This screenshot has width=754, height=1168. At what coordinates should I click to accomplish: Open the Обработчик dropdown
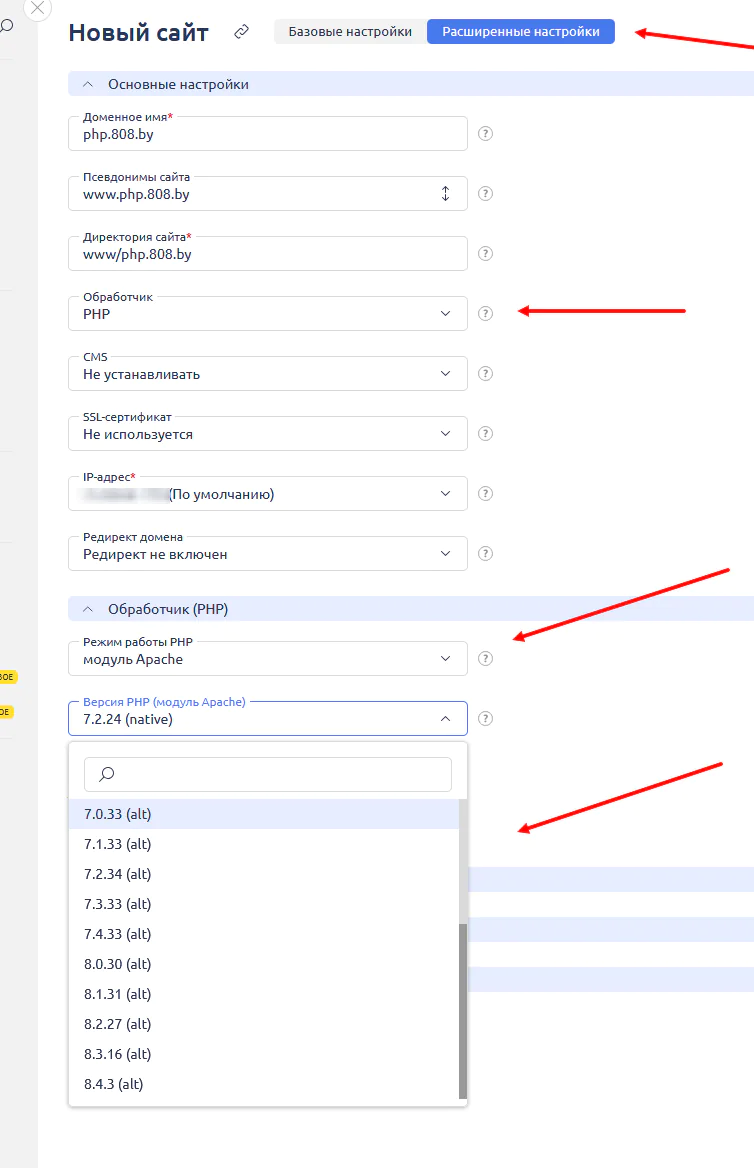267,314
